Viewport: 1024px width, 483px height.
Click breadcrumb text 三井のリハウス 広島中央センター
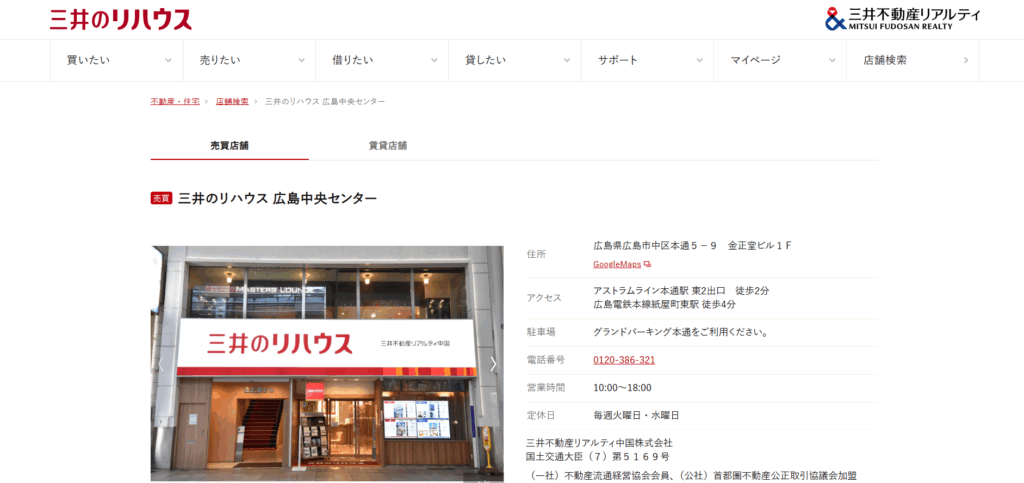coord(325,102)
